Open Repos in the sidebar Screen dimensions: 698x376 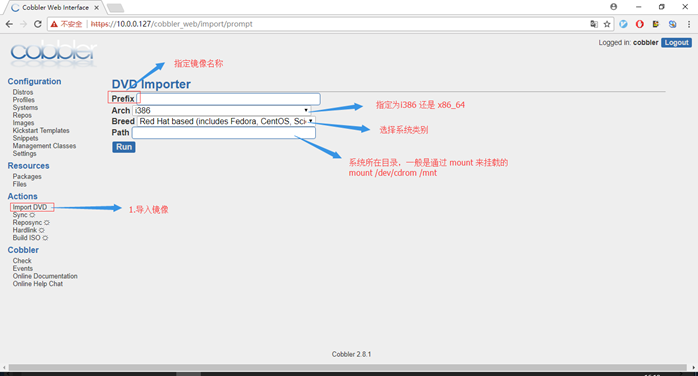22,115
